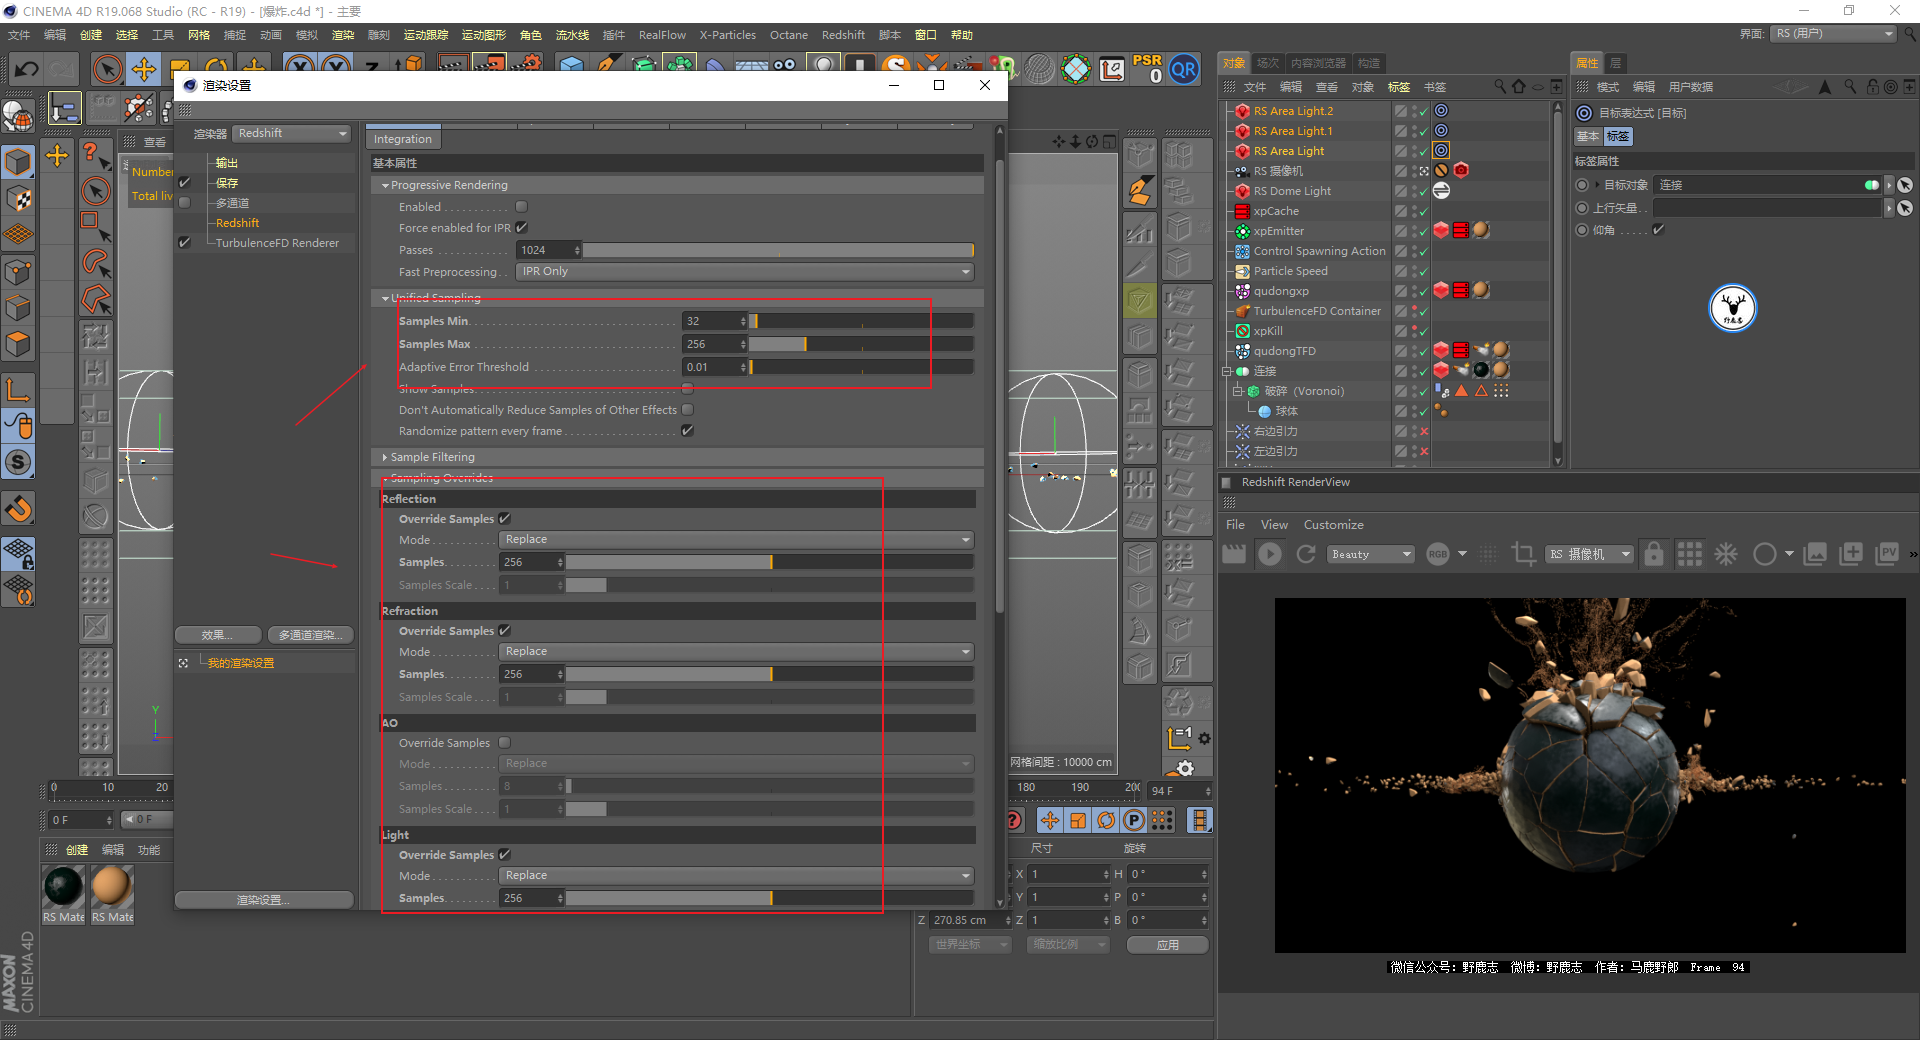Screen dimensions: 1920x1040
Task: Click the Rectangle Selection tool icon
Action: click(95, 226)
